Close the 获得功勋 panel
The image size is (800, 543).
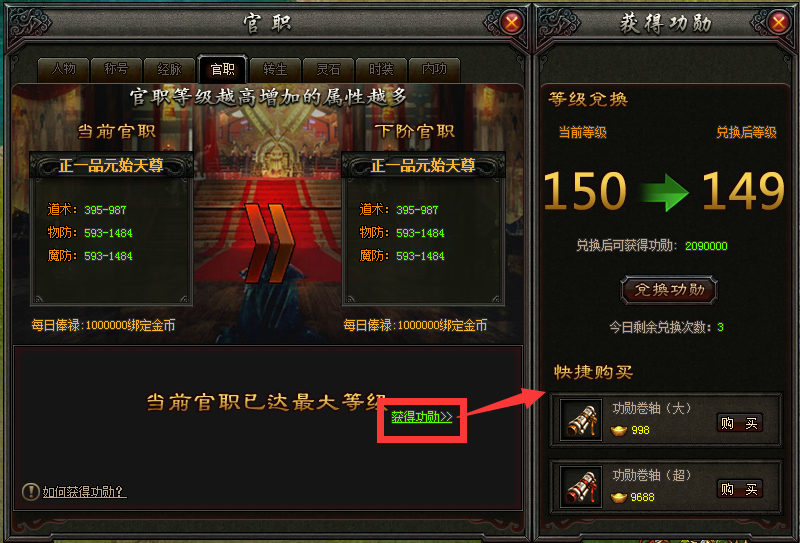coord(778,22)
